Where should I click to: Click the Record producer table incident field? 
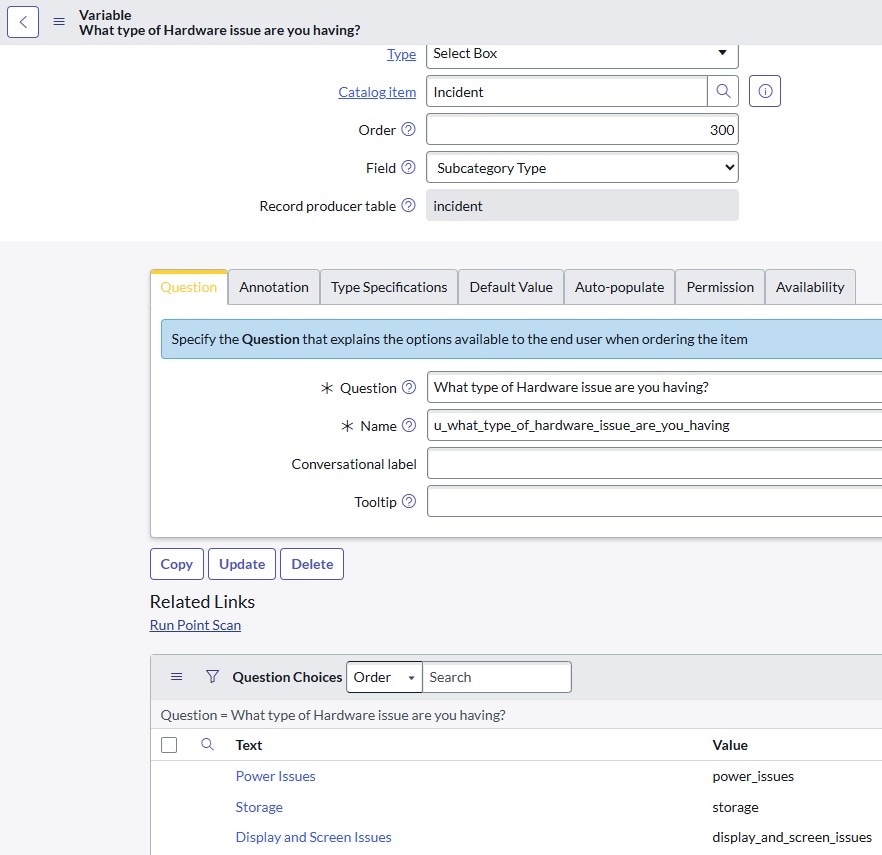(582, 206)
